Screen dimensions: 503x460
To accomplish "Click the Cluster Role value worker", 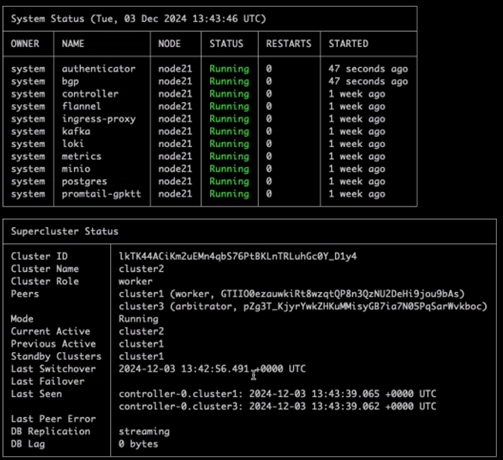I will [135, 281].
